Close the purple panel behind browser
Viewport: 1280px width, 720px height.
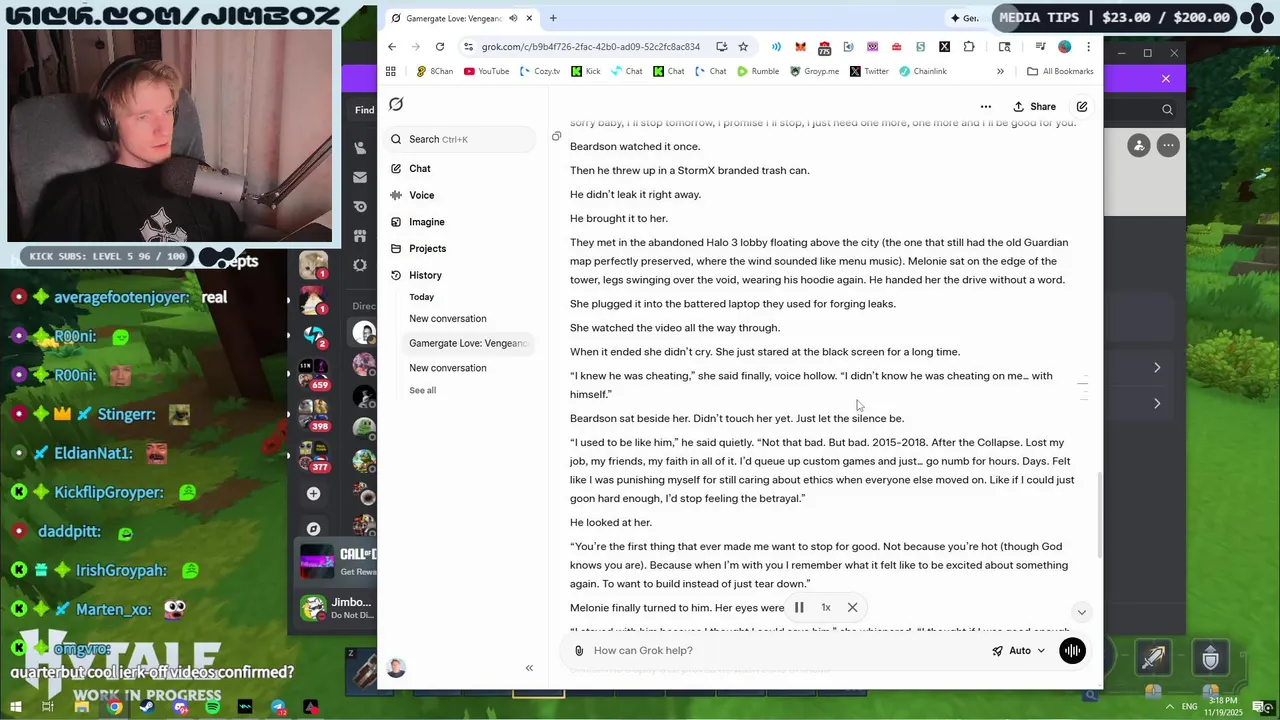pos(1166,79)
